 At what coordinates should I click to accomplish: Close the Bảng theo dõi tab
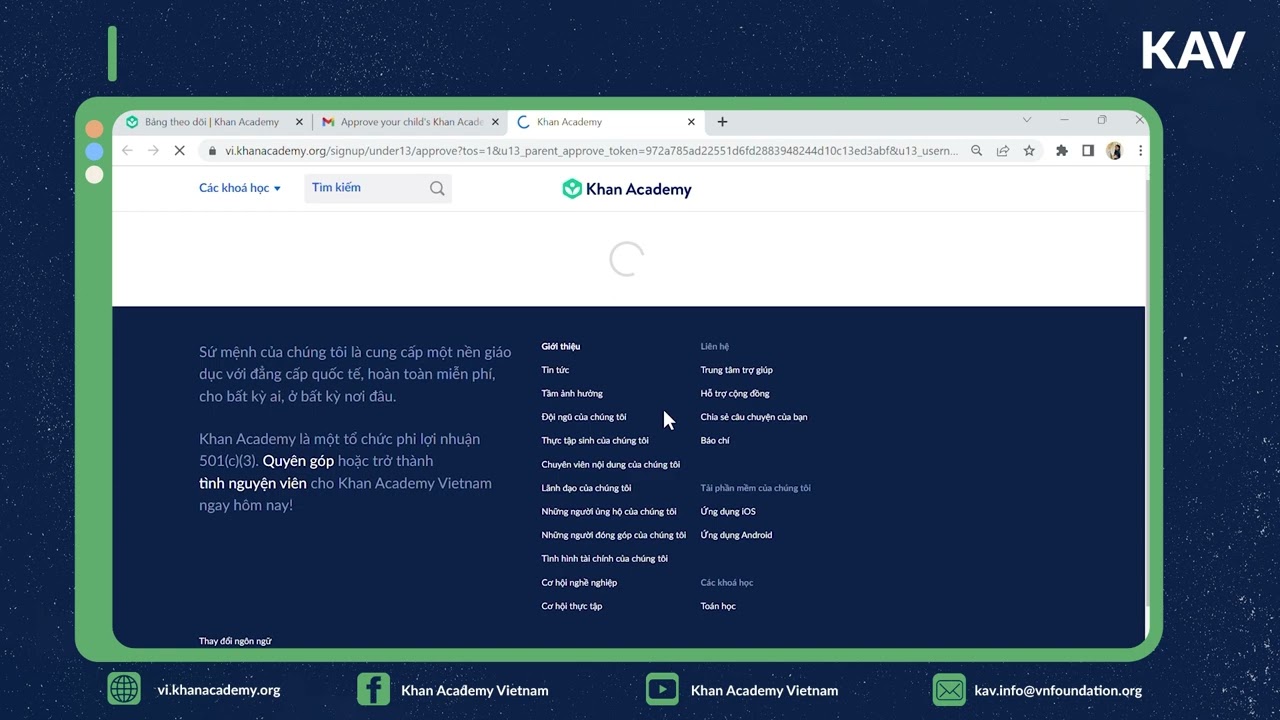click(299, 122)
